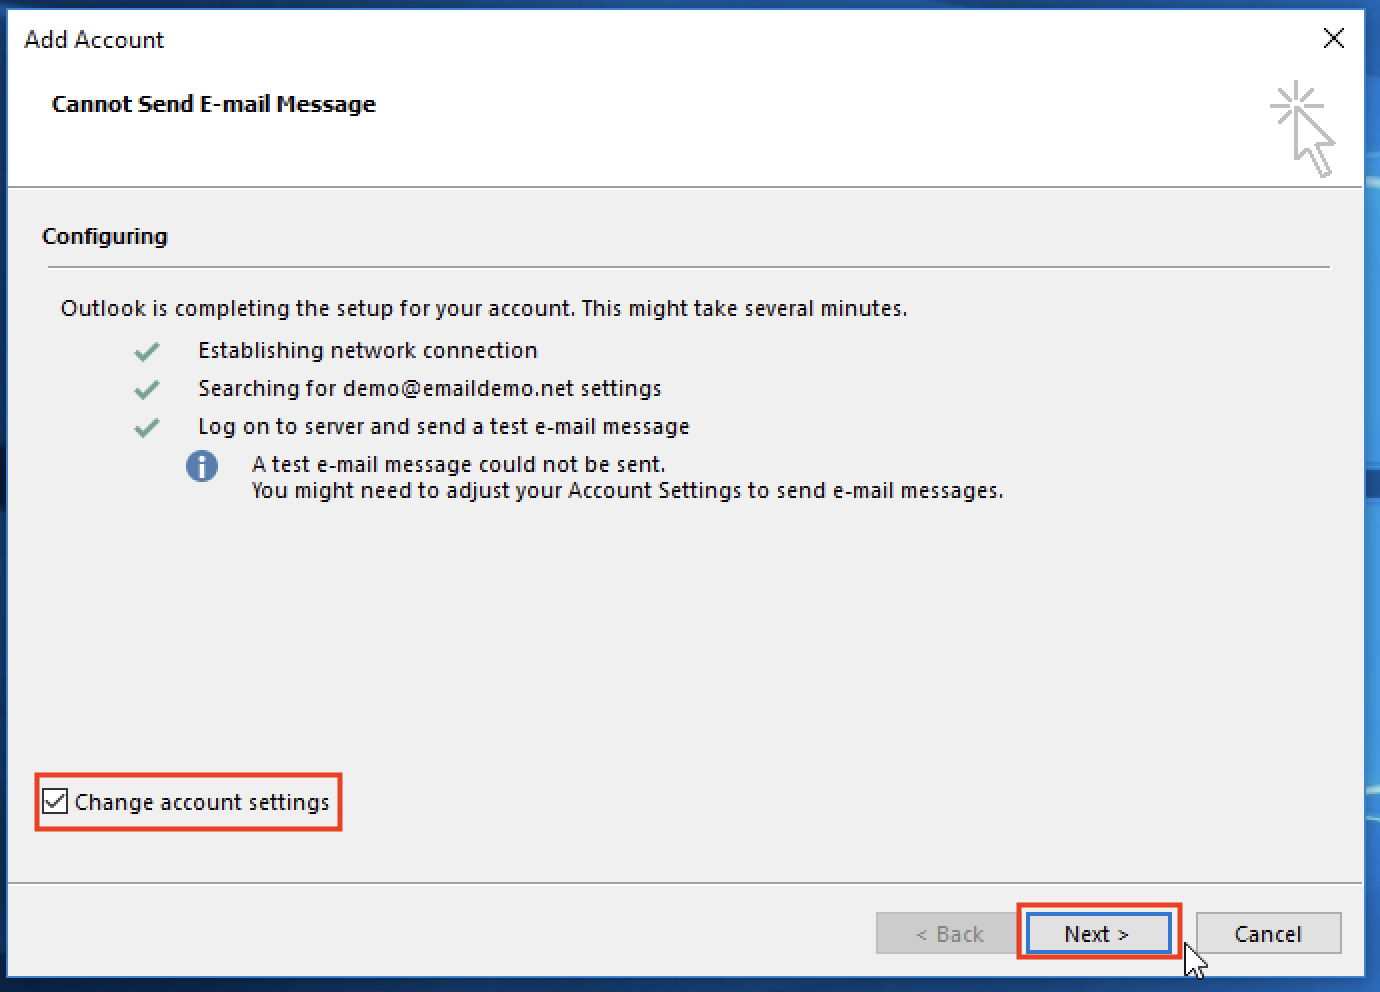
Task: Click the Cannot Send E-mail Message heading
Action: coord(214,104)
